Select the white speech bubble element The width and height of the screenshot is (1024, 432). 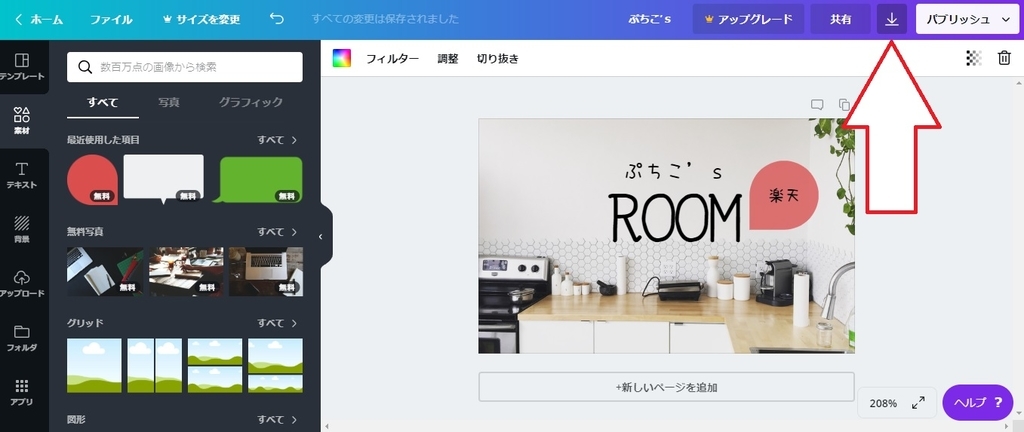click(x=163, y=178)
